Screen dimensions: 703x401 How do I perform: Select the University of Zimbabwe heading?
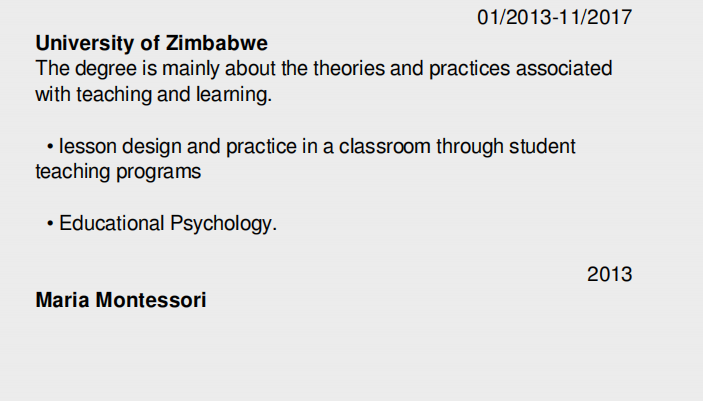tap(152, 44)
